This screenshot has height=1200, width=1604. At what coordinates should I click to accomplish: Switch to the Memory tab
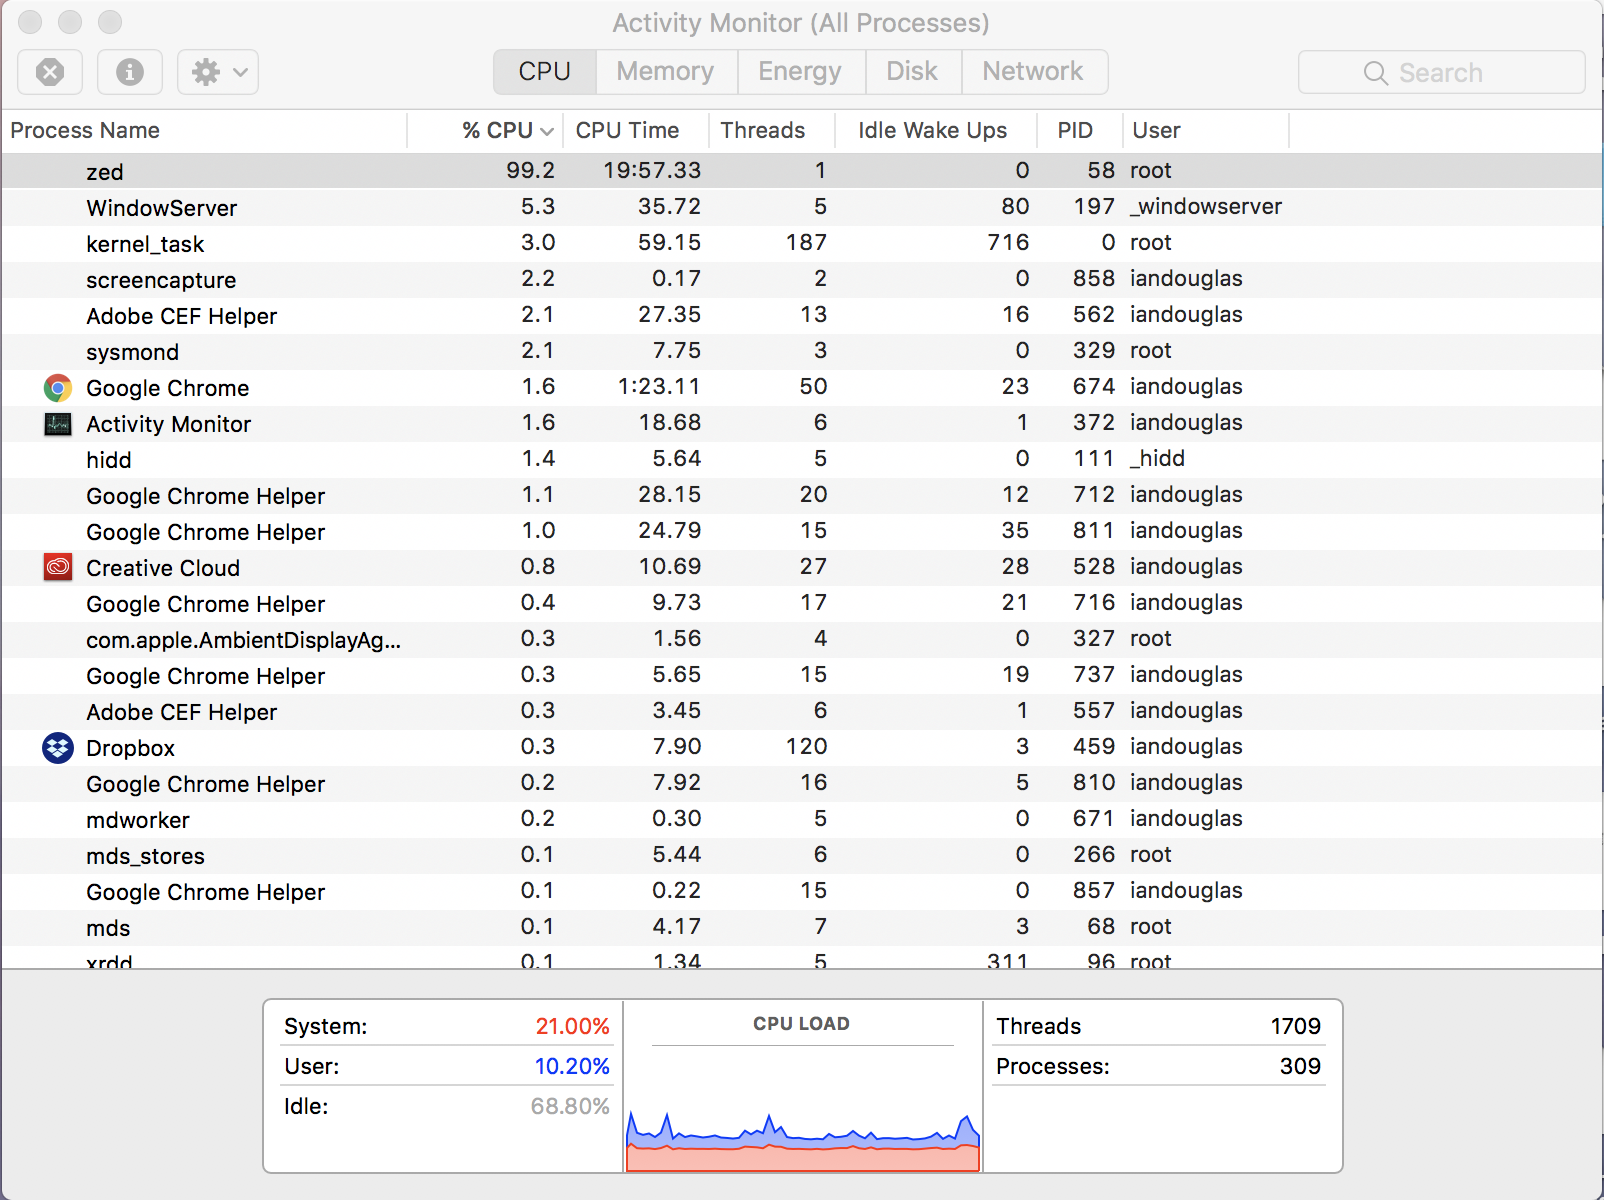coord(666,72)
